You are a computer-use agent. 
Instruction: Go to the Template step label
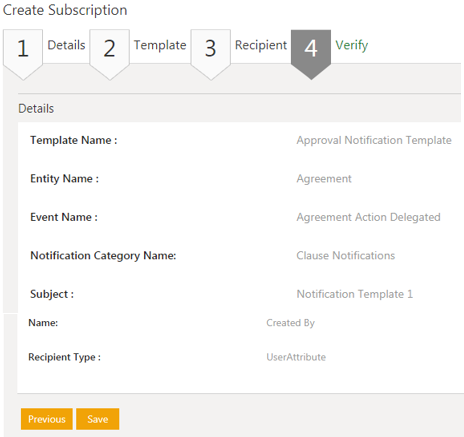(160, 45)
